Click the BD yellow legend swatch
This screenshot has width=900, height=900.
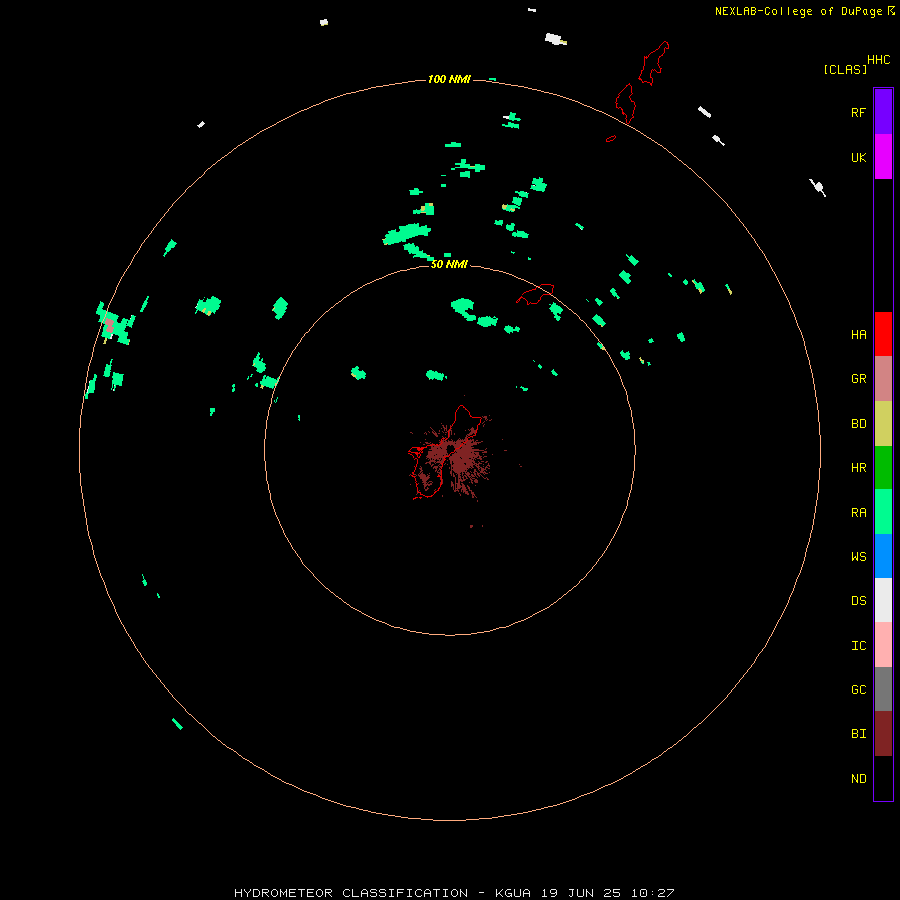[x=883, y=424]
